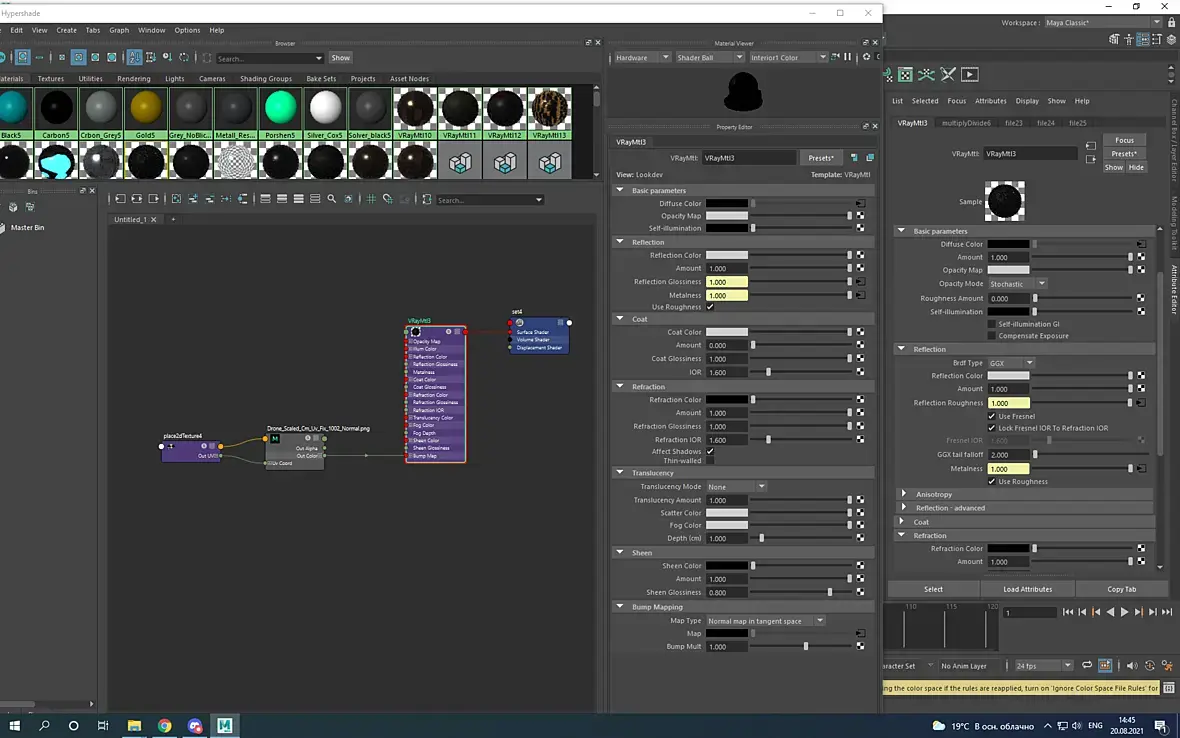Click the map button next to Diffuse Color
The height and width of the screenshot is (738, 1180).
[860, 203]
